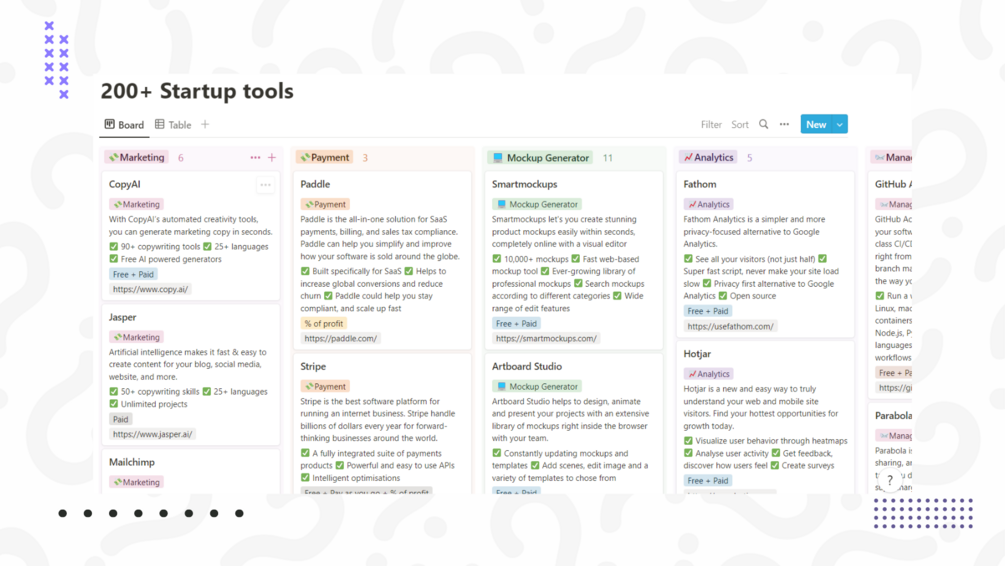Click the Marketing column count 6

181,158
